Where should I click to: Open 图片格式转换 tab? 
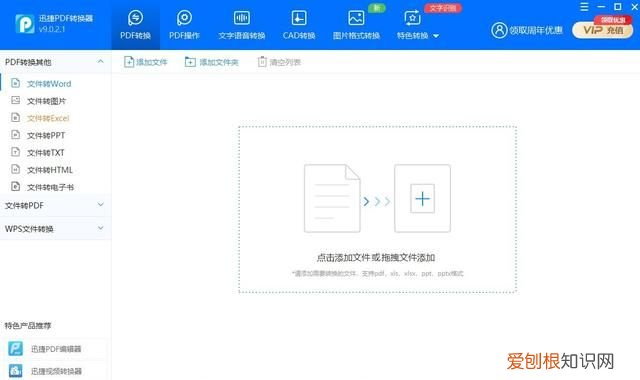(x=356, y=25)
